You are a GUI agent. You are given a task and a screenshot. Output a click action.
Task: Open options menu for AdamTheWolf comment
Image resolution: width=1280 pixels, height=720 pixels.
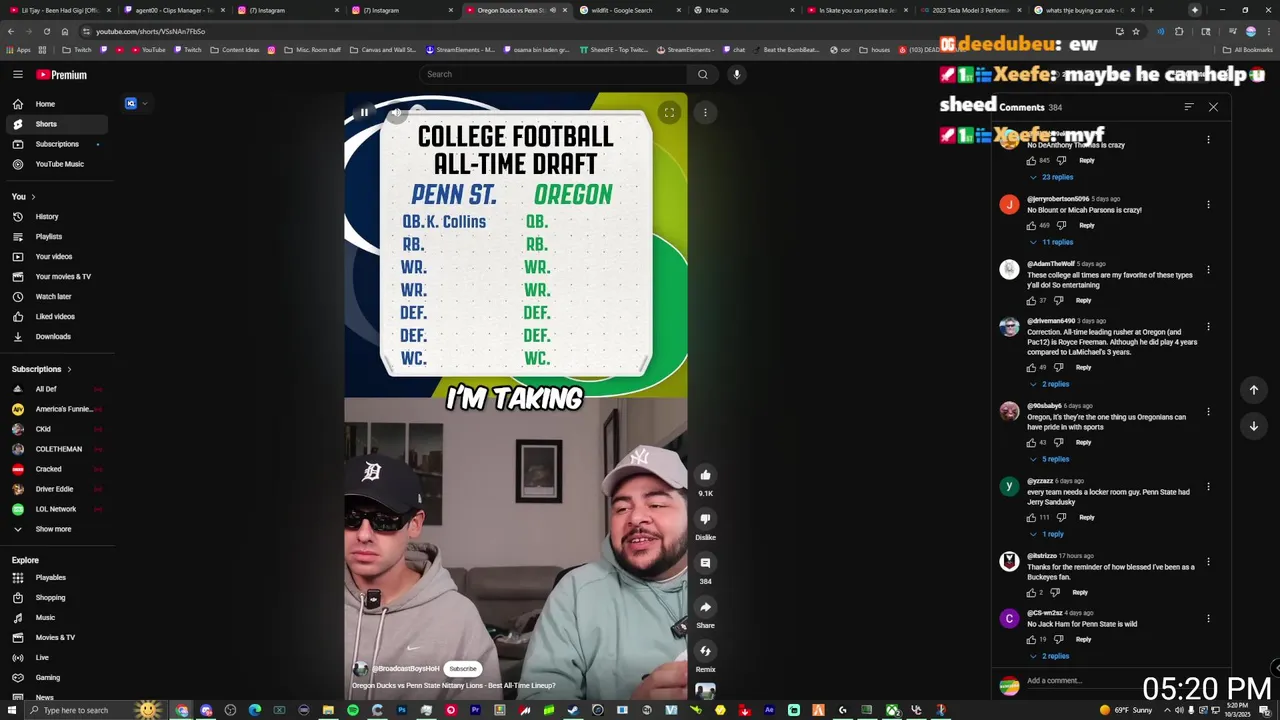coord(1208,270)
